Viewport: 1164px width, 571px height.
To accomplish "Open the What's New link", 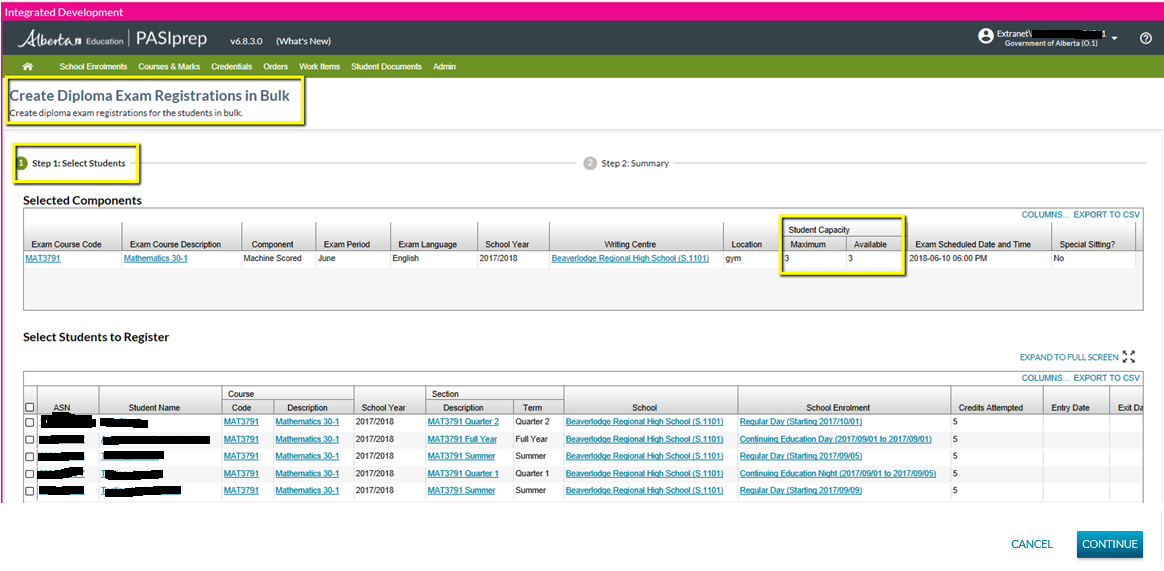I will 303,41.
